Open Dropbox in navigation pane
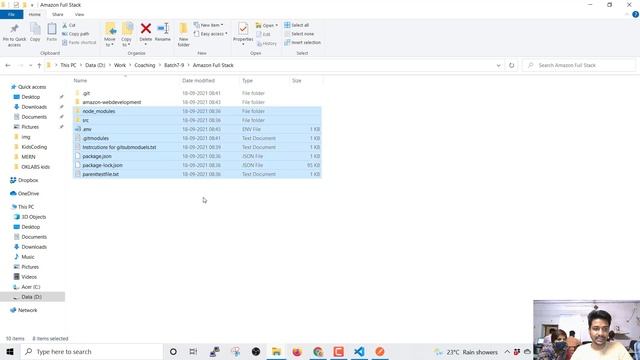Image resolution: width=640 pixels, height=360 pixels. click(x=28, y=180)
